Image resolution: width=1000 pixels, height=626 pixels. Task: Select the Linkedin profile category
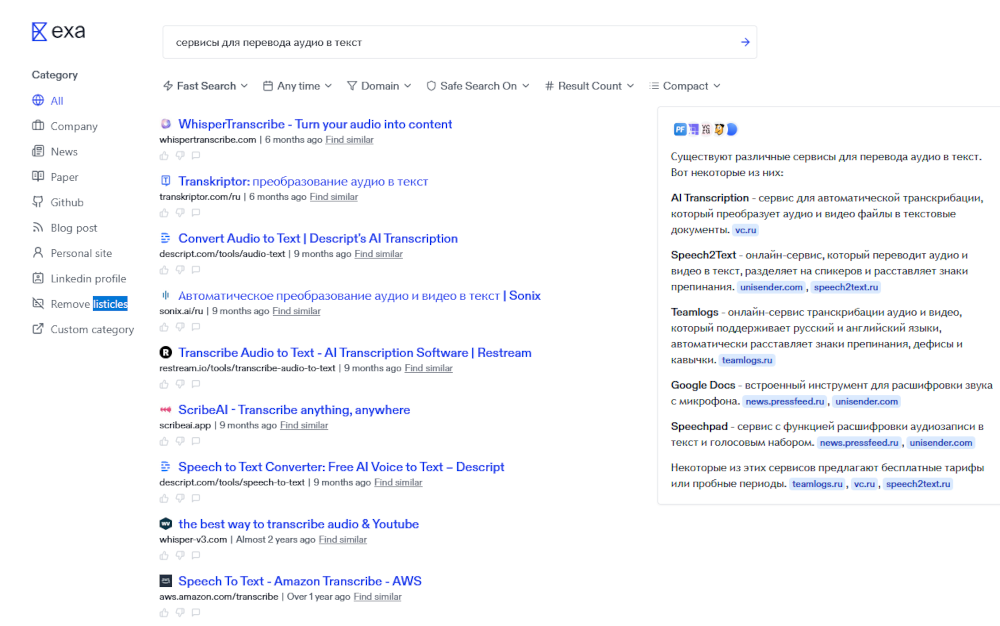tap(79, 279)
